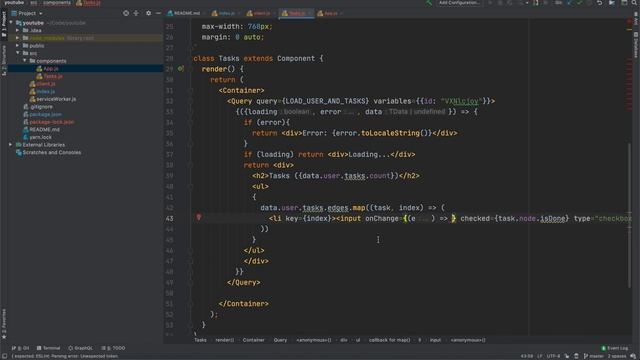
Task: Open the TODO tool window
Action: tap(113, 348)
